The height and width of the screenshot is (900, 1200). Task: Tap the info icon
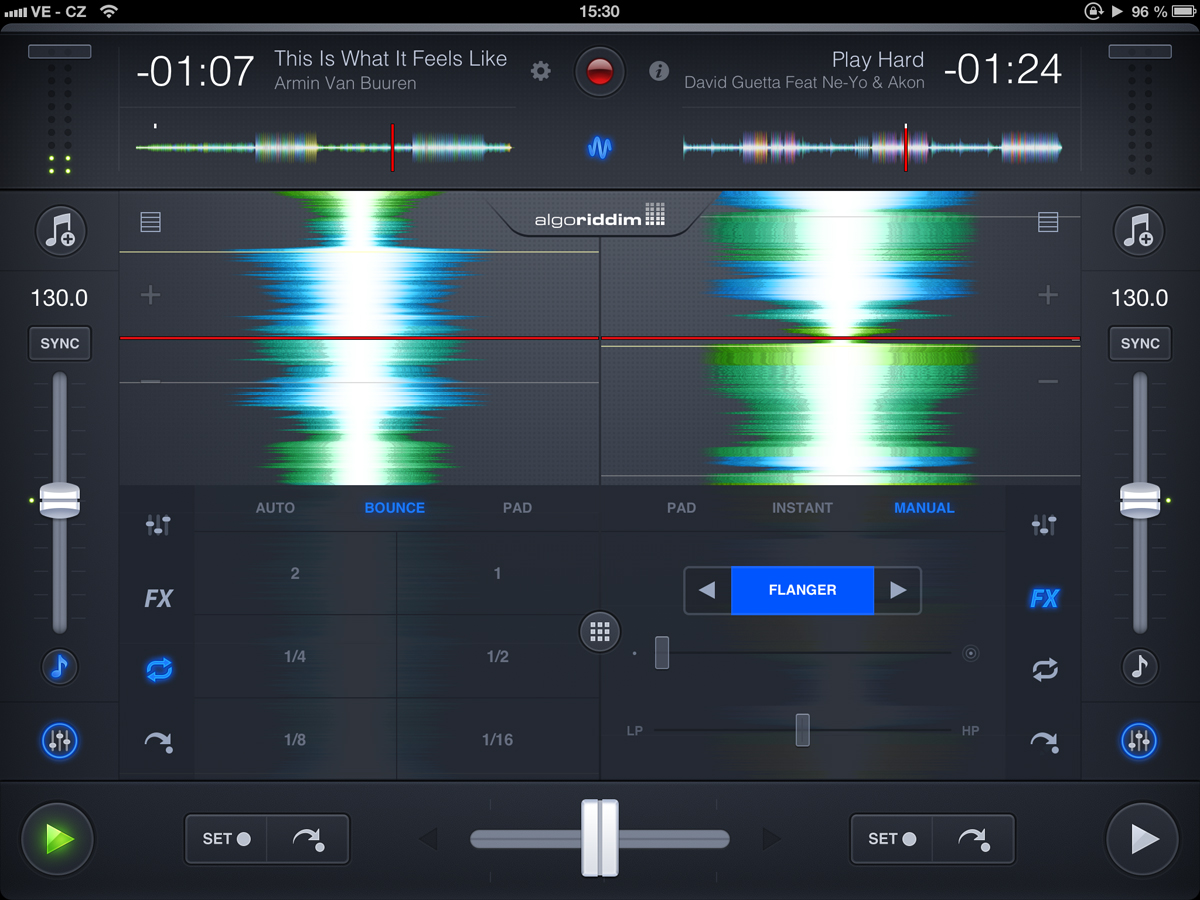(658, 71)
